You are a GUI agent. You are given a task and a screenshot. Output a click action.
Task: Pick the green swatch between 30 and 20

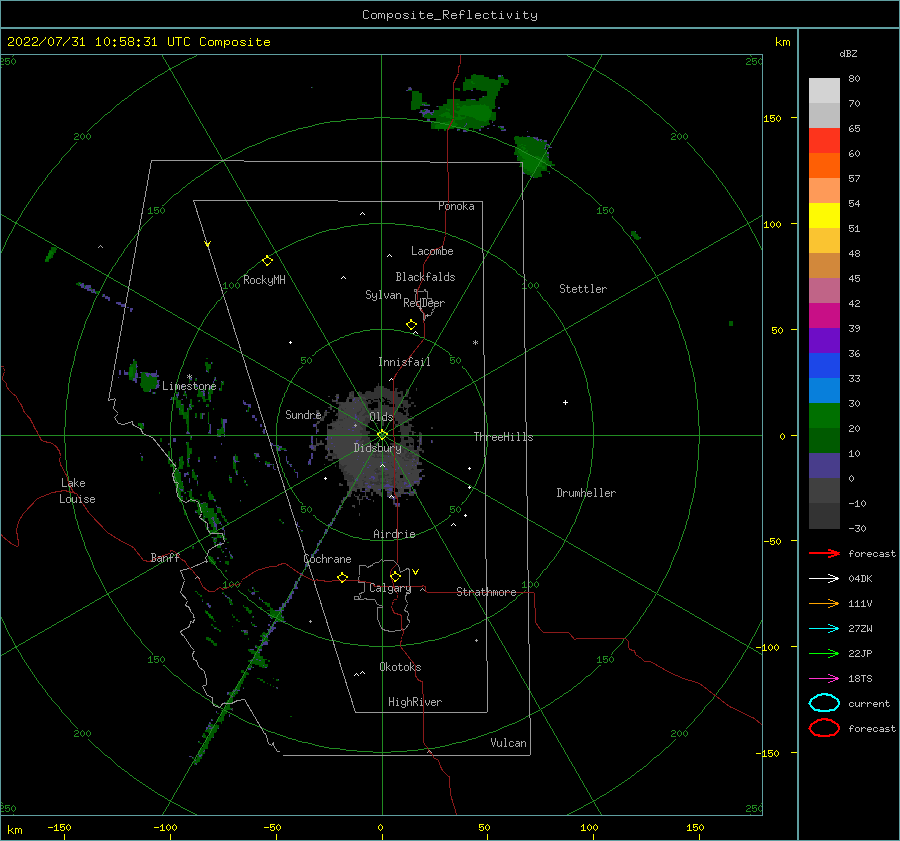(x=824, y=415)
